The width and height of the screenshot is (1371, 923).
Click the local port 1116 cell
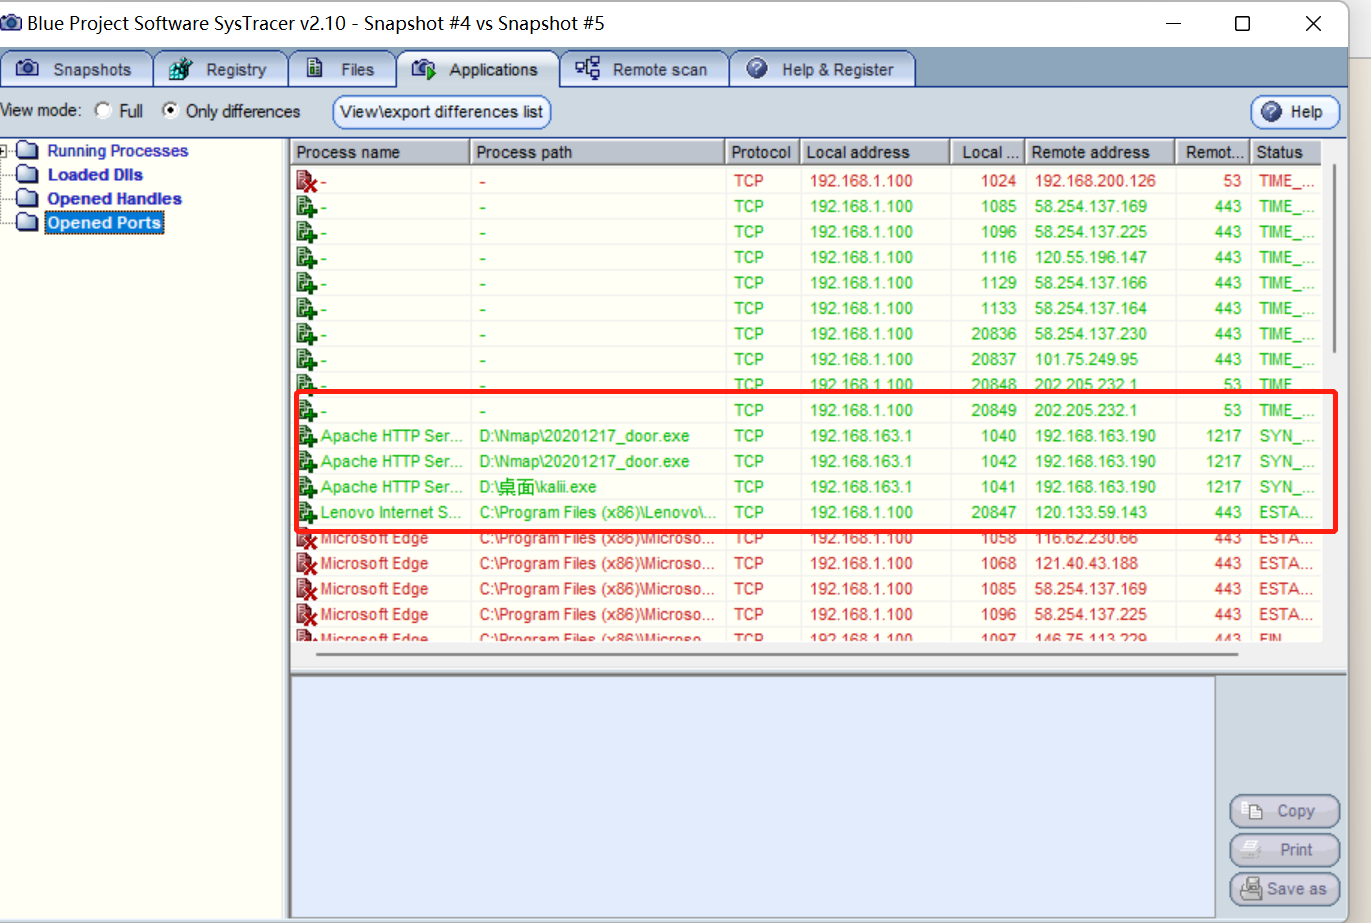(x=998, y=258)
